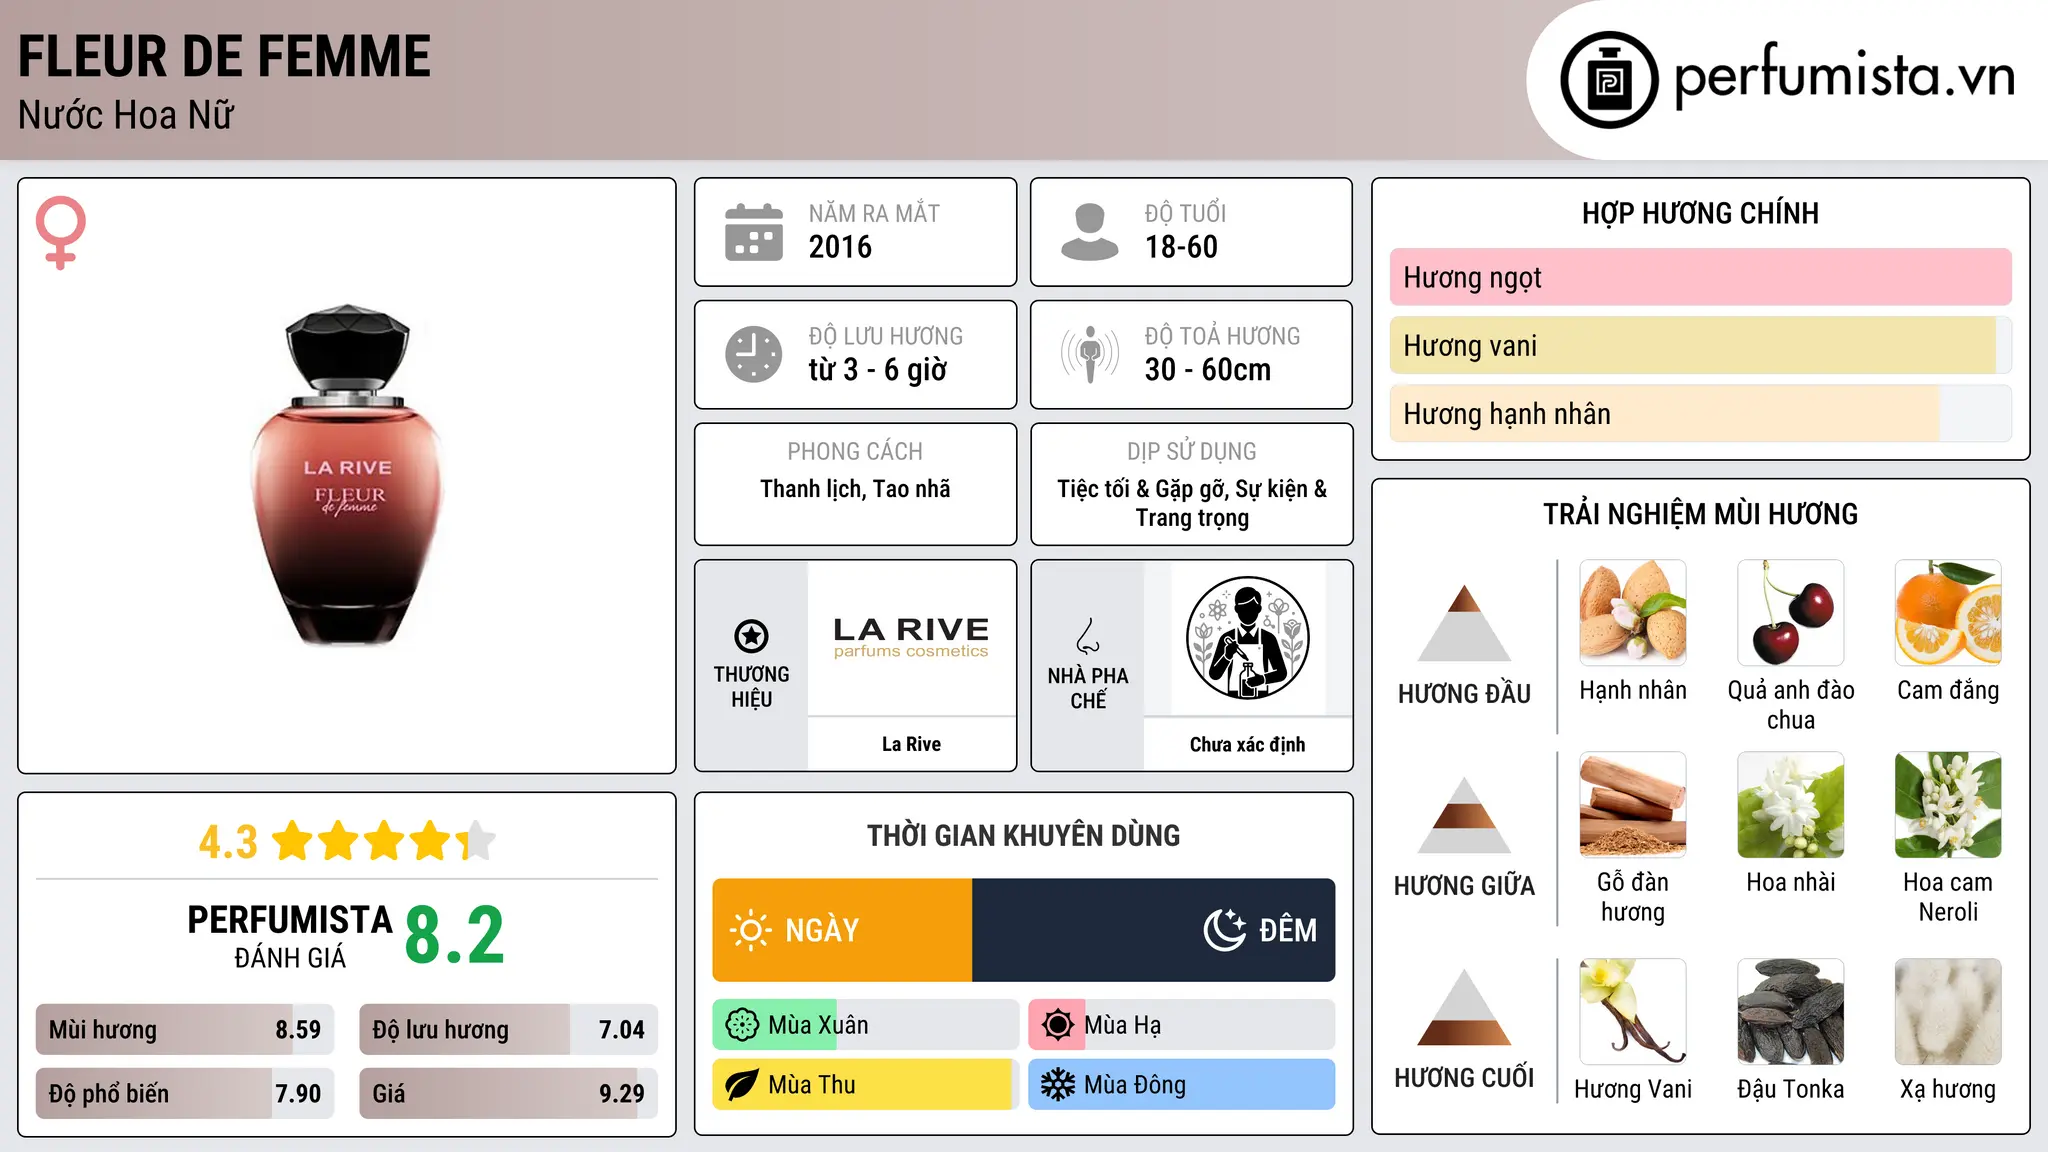Click the occasion text Tiệc tối & Gặp gỡ
Viewport: 2048px width, 1152px height.
tap(1143, 489)
